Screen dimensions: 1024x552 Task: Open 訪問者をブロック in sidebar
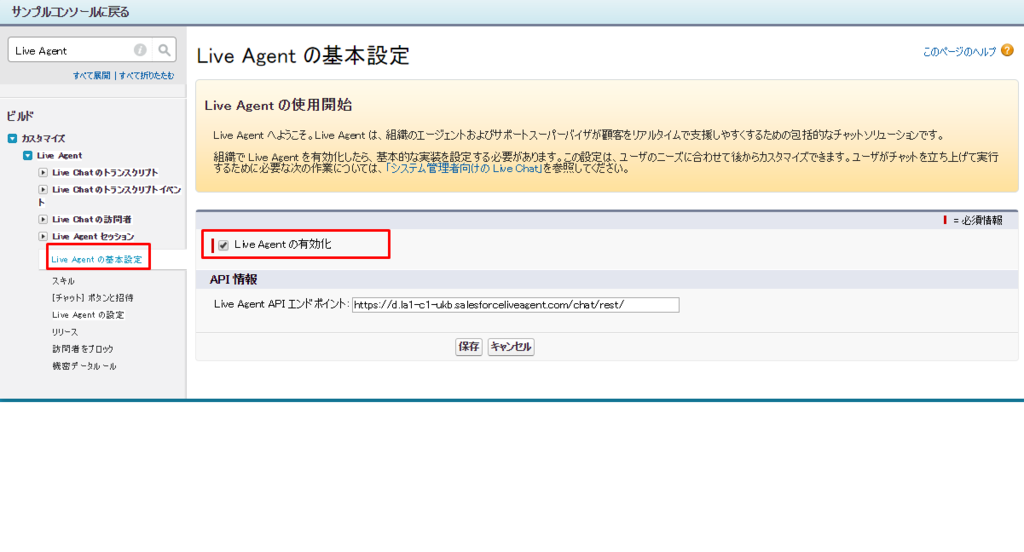[x=83, y=349]
